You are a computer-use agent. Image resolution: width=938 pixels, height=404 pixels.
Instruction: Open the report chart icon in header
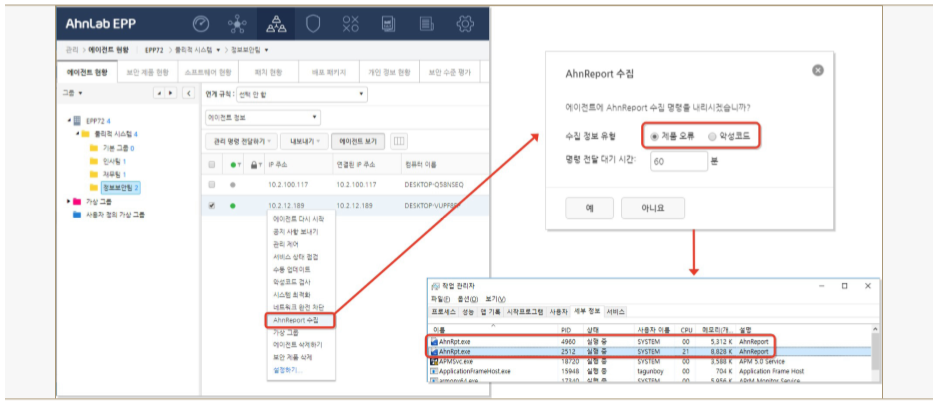[x=389, y=24]
